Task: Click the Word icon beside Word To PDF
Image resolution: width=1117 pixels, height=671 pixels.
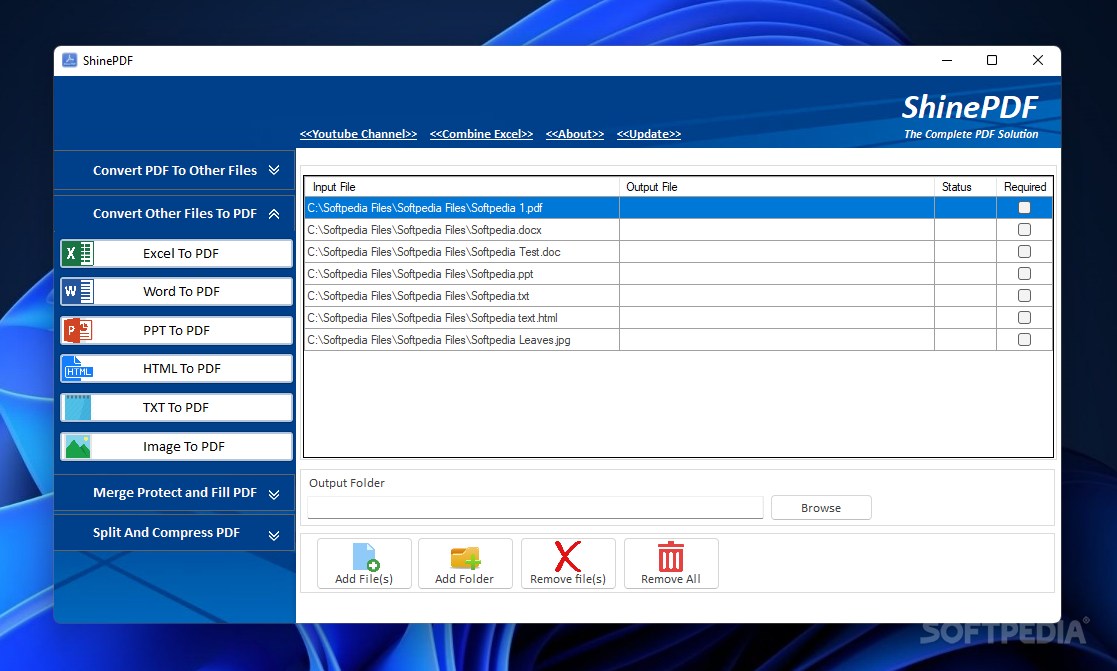Action: (x=78, y=291)
